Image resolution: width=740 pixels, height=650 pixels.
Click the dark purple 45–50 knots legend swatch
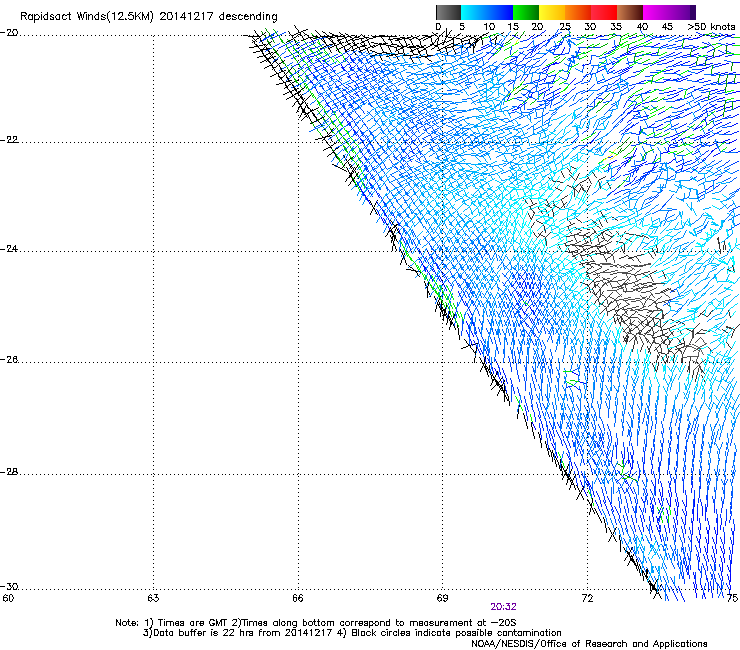pos(682,12)
